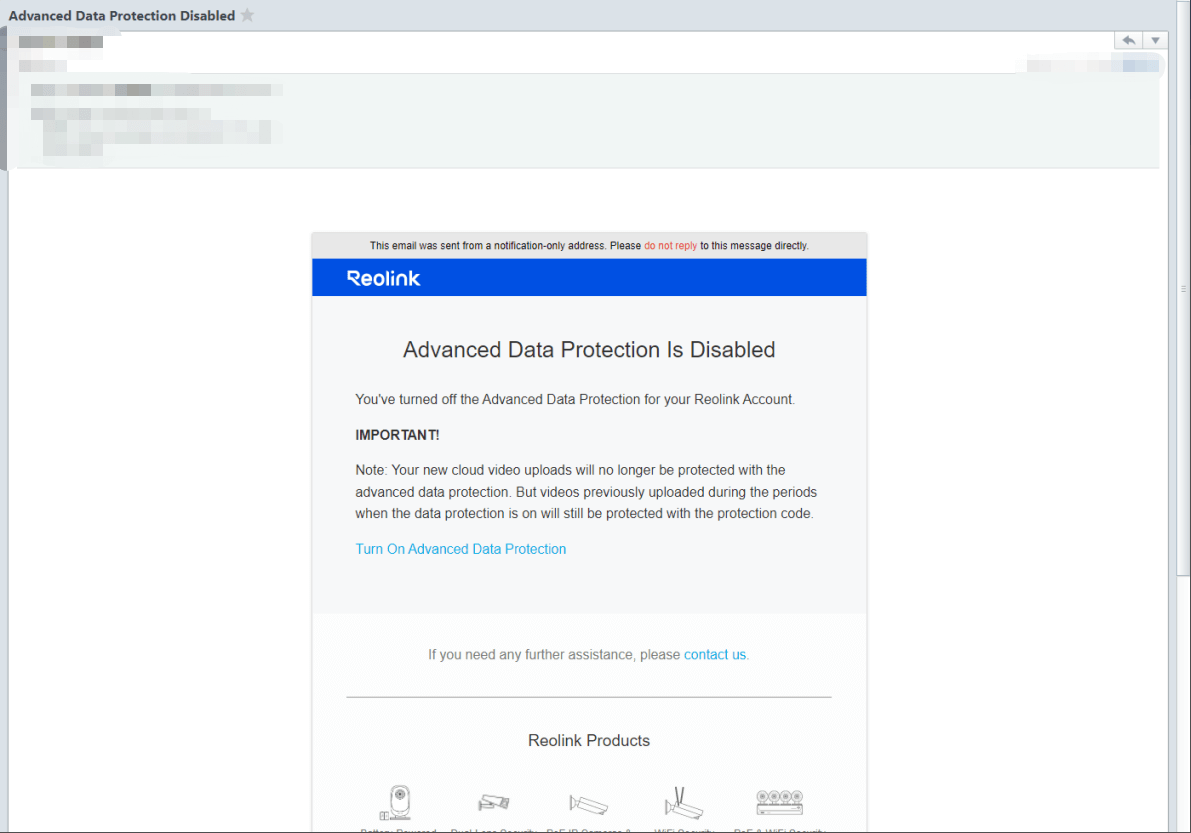This screenshot has height=833, width=1191.
Task: Open the more actions dropdown arrow
Action: coord(1155,40)
